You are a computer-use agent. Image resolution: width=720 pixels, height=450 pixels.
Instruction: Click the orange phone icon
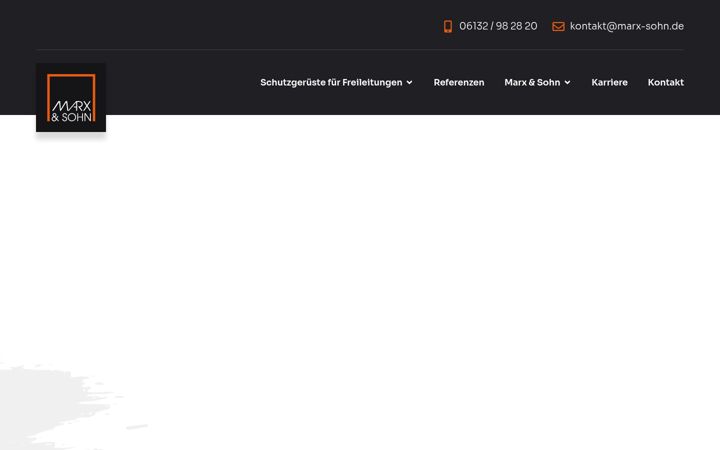tap(448, 26)
